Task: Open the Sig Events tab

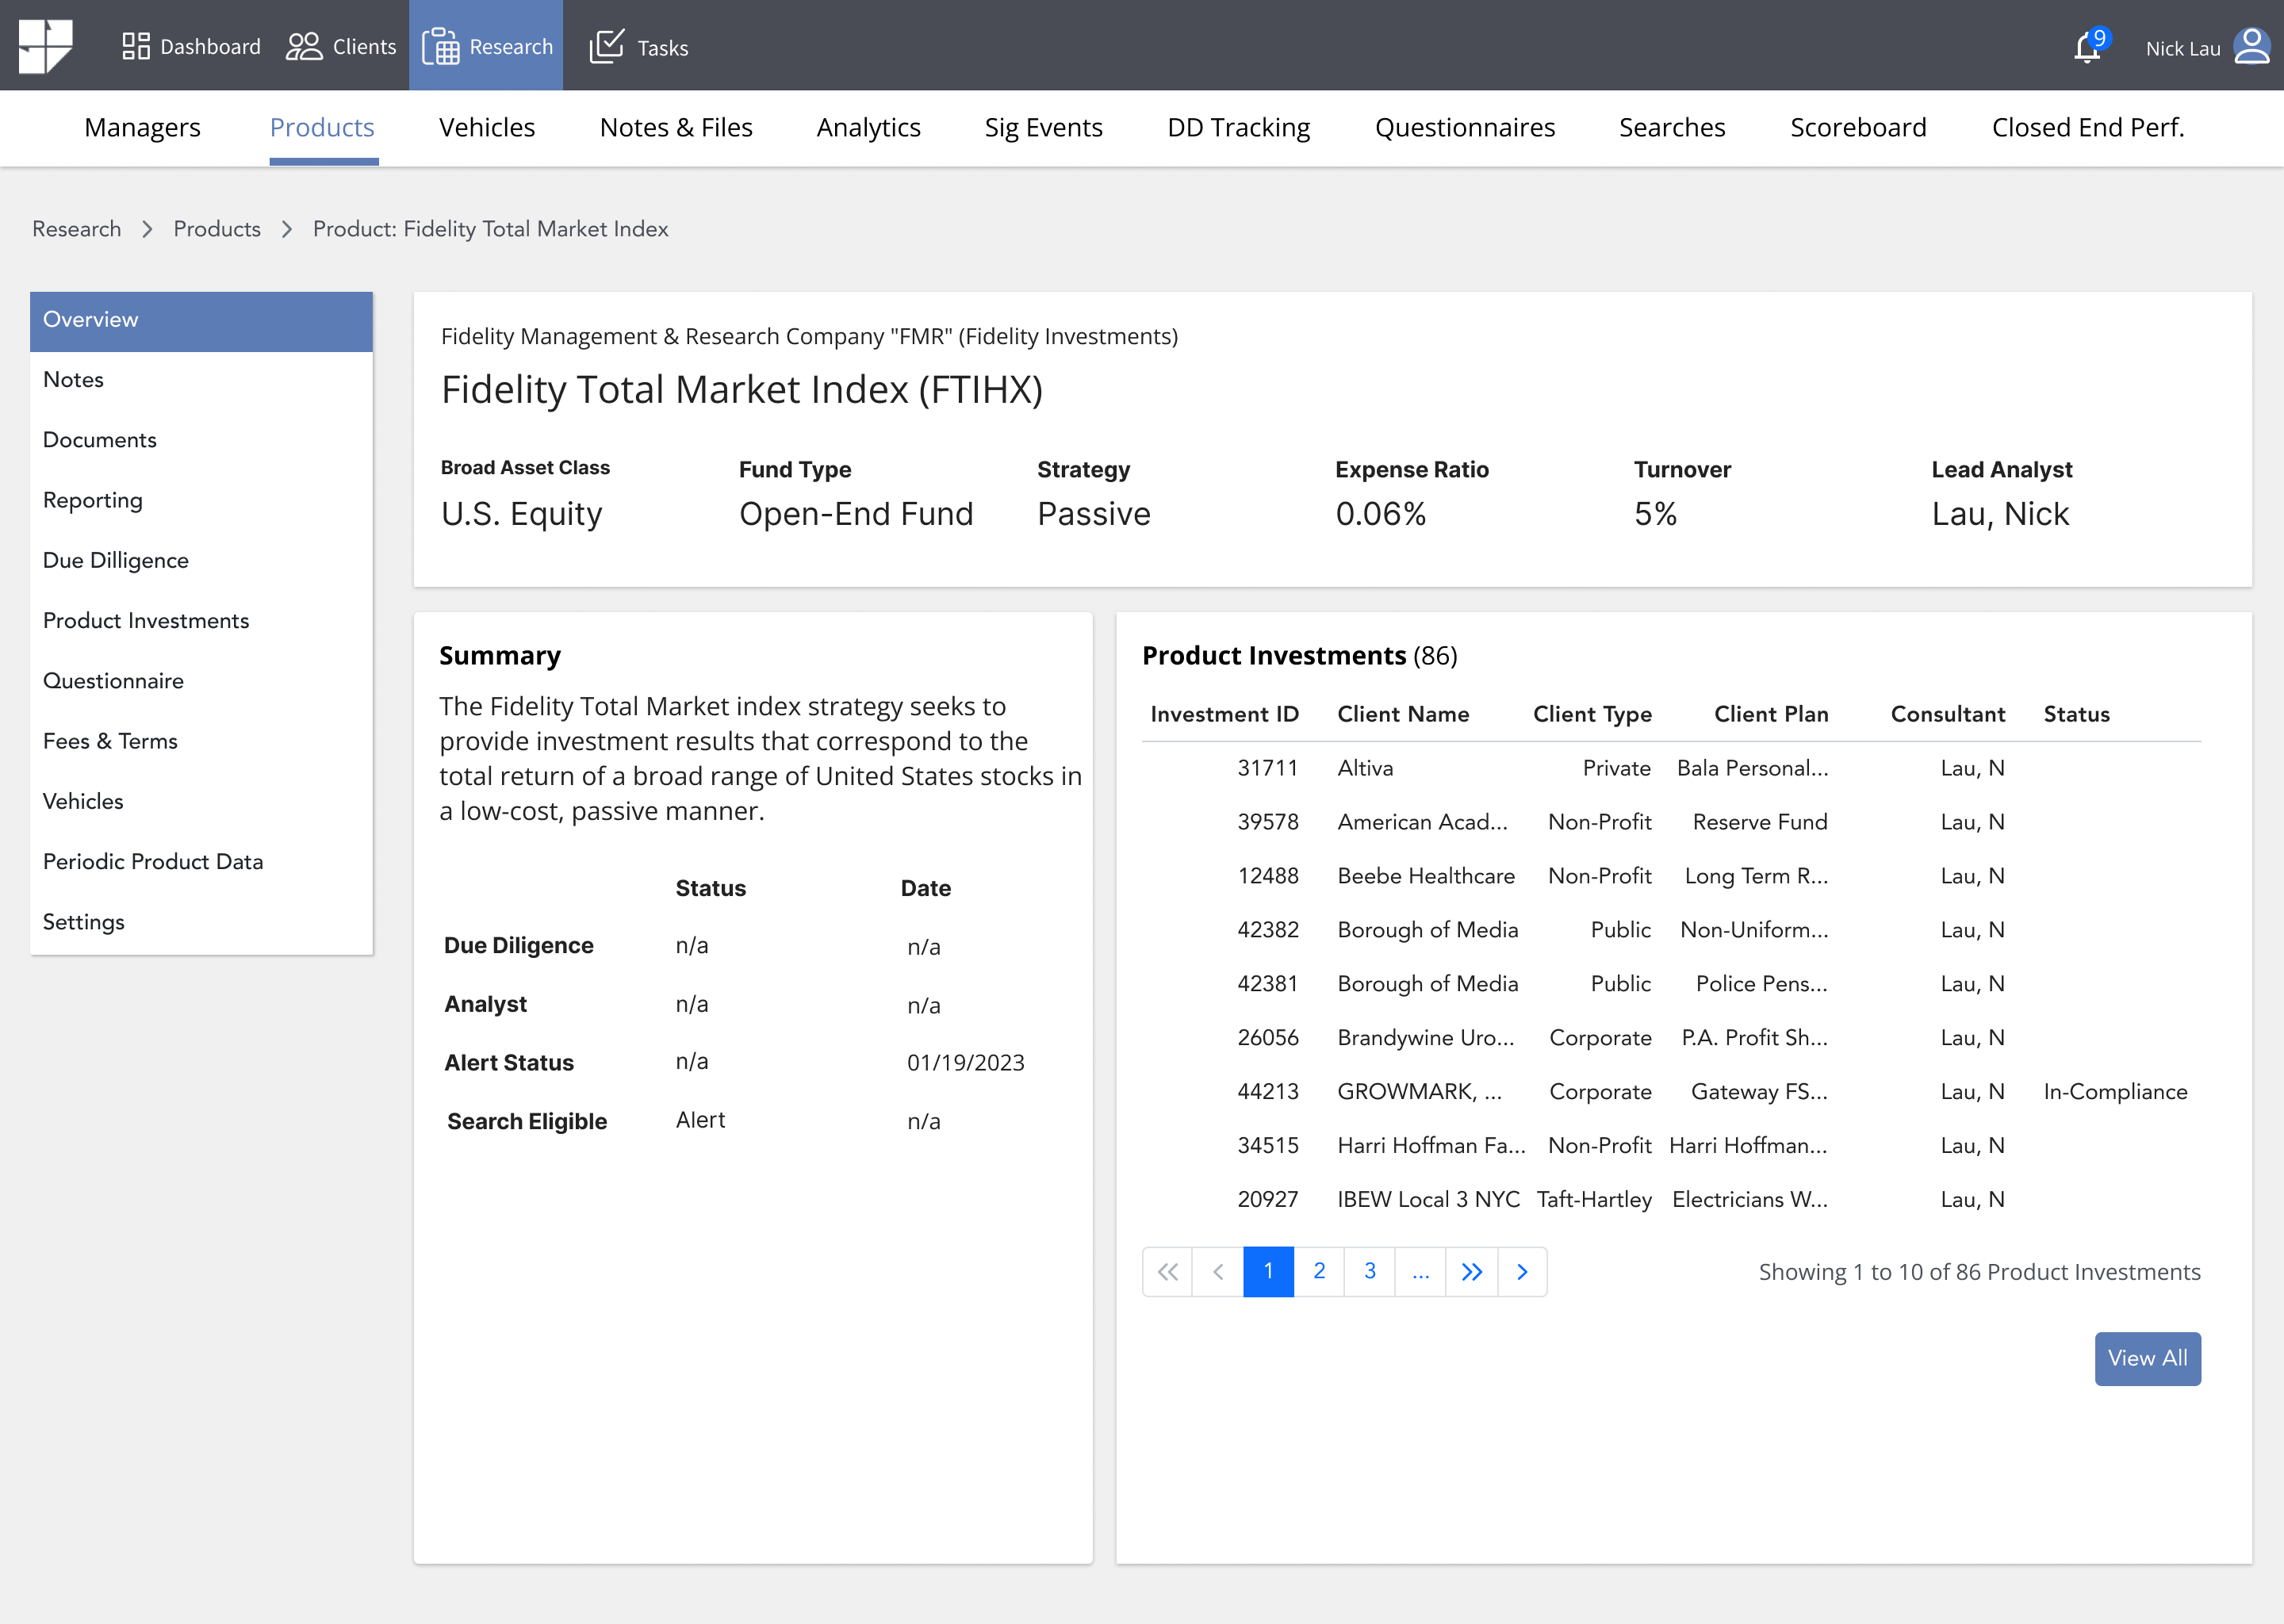Action: [x=1043, y=127]
